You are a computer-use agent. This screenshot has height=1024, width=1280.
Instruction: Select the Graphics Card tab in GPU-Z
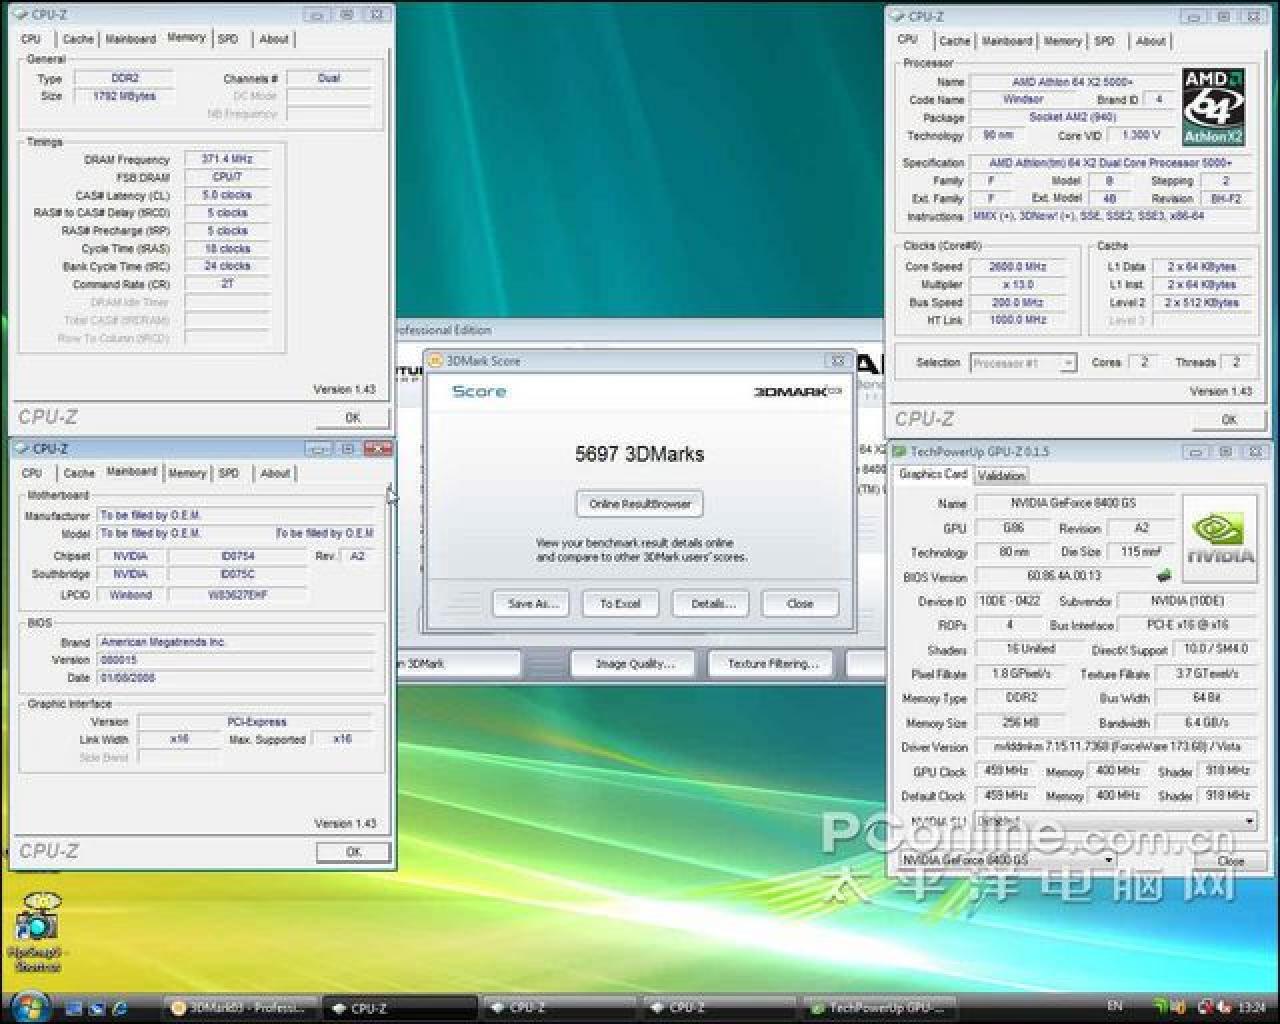click(933, 474)
